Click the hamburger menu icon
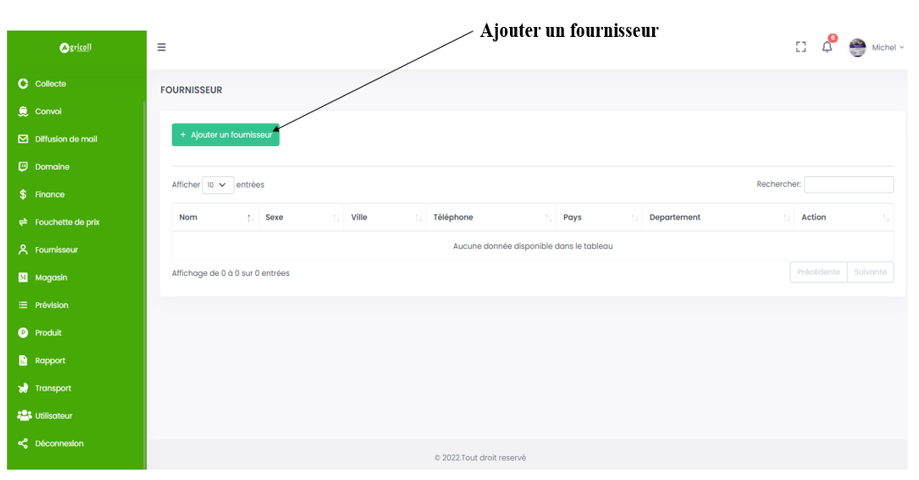Screen dimensions: 919x480 coord(162,47)
